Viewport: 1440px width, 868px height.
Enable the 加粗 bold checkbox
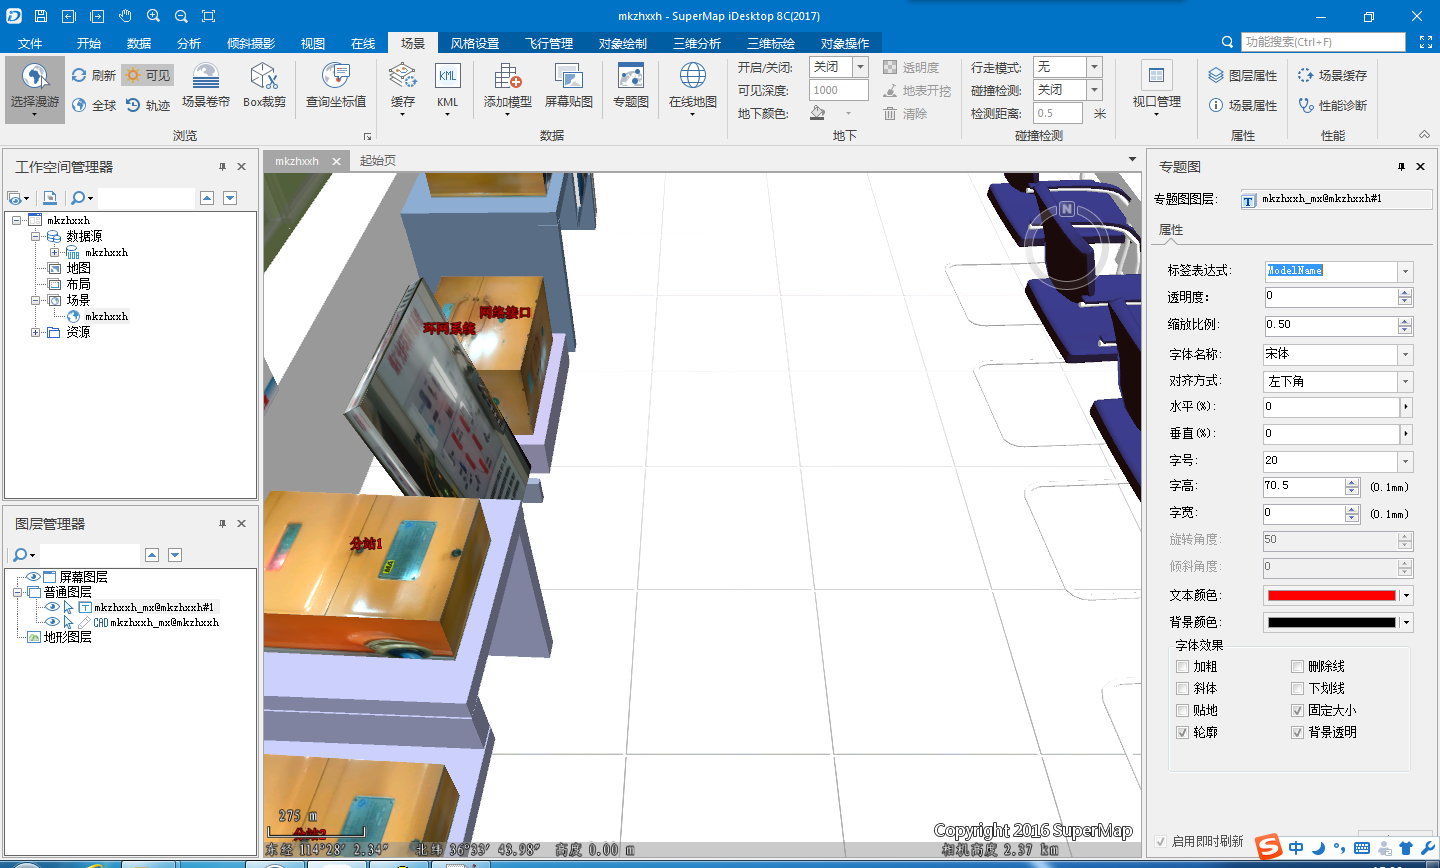click(x=1183, y=666)
